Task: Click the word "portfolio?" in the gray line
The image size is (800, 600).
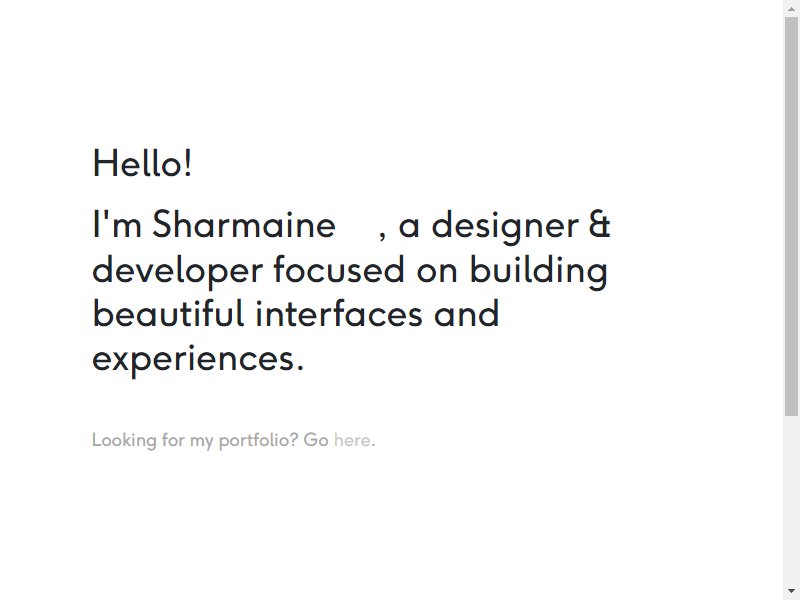Action: (259, 440)
